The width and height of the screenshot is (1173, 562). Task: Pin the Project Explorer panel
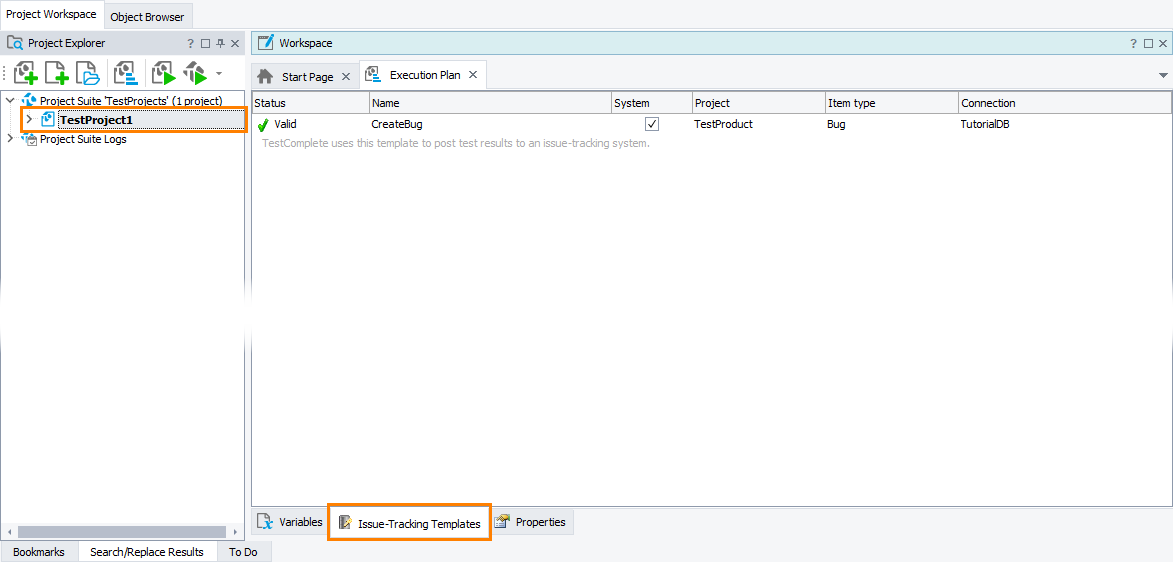(220, 44)
